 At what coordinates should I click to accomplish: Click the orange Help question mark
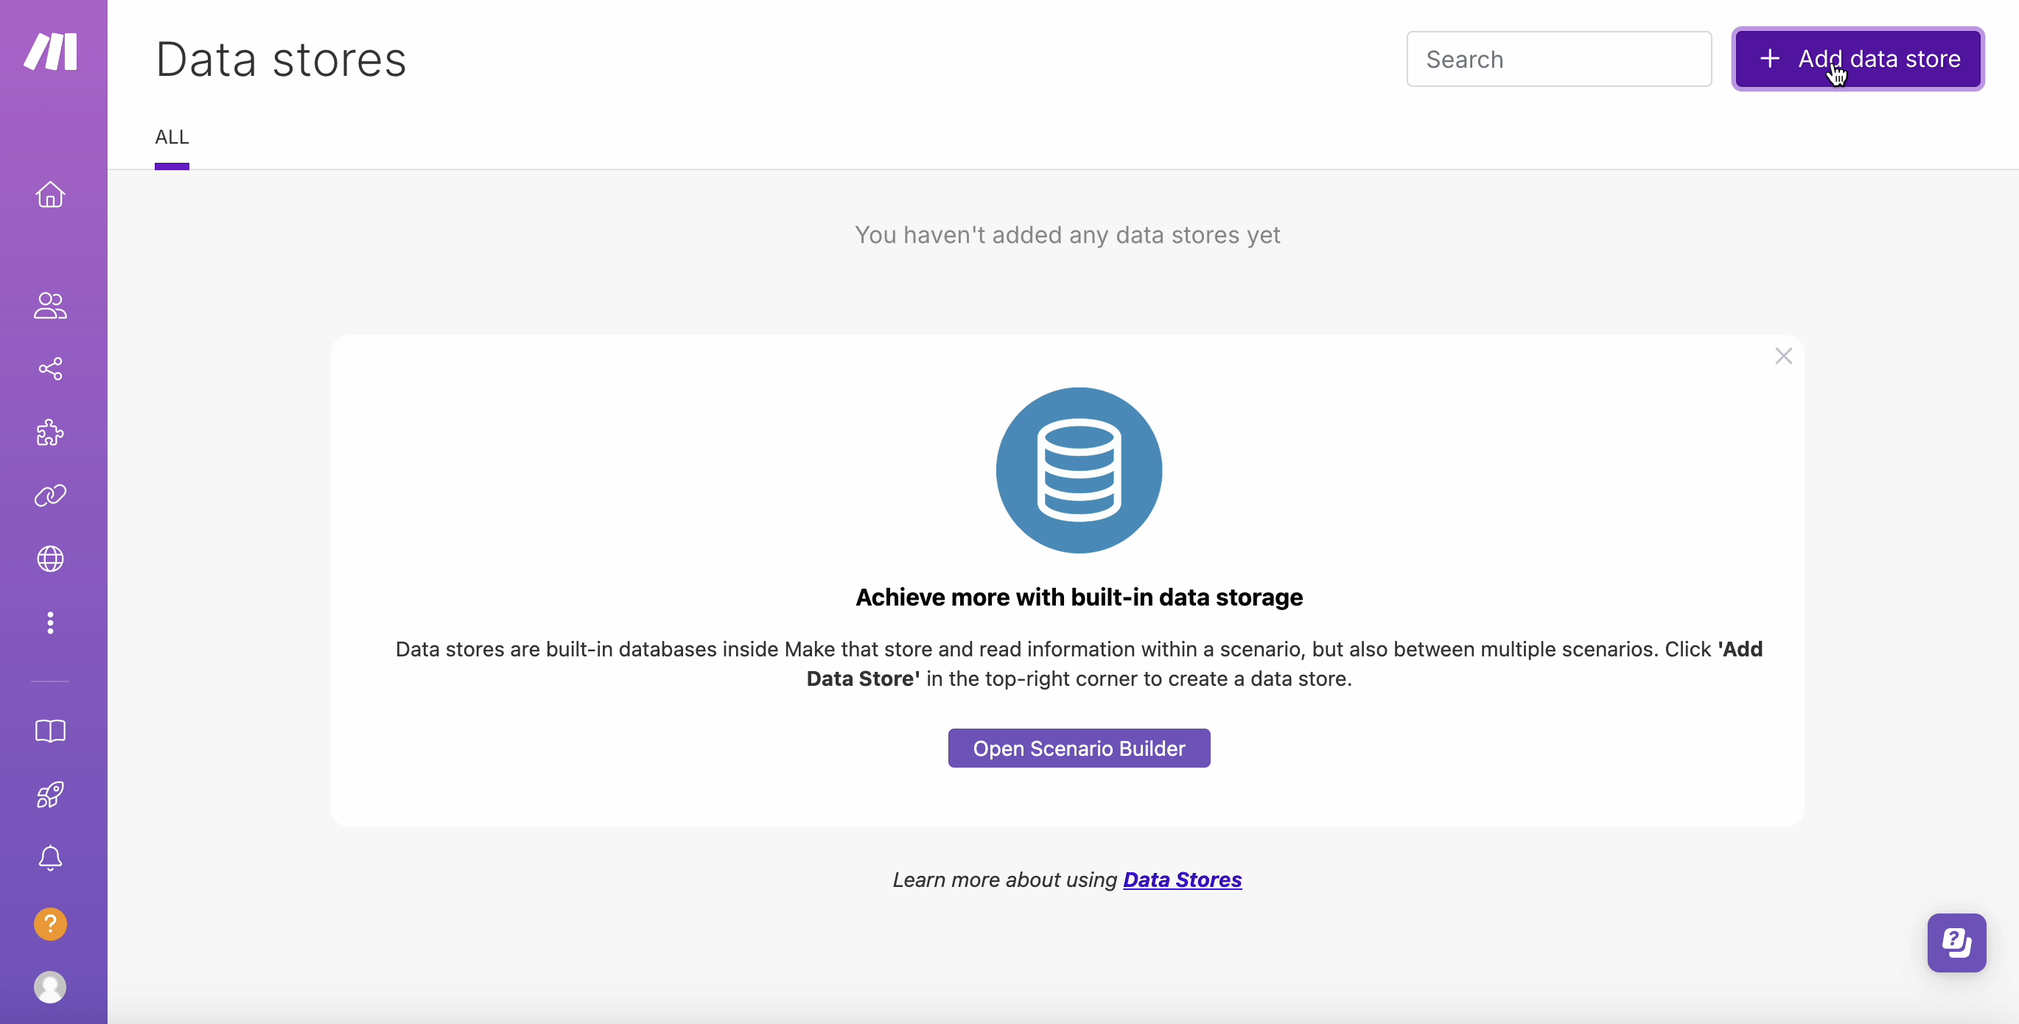pos(50,924)
